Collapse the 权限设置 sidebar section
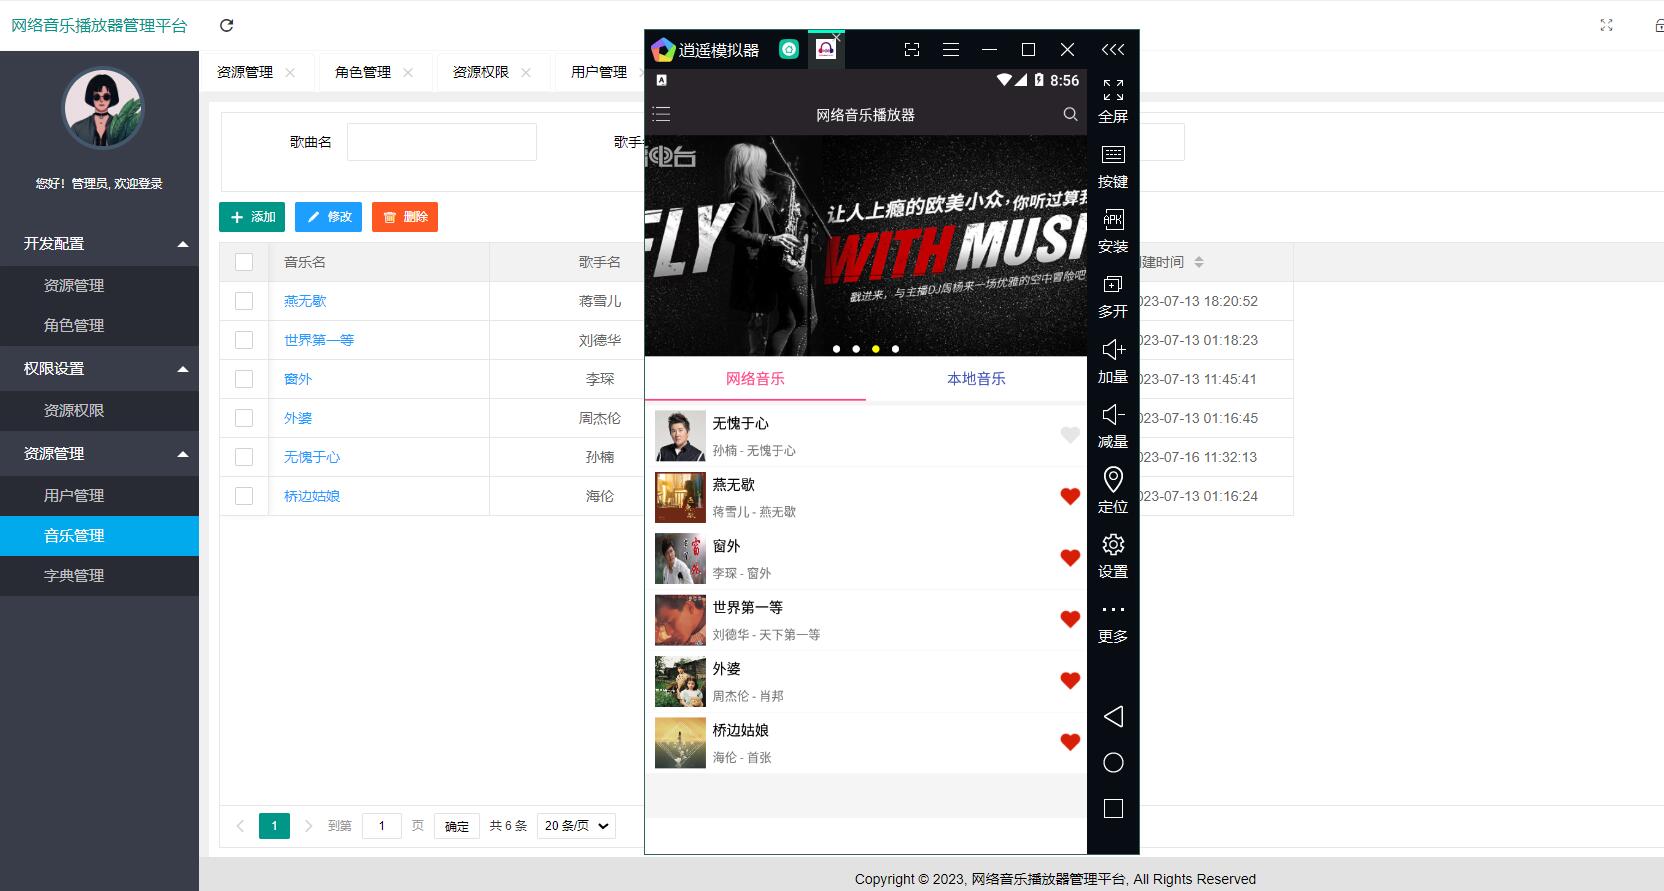 pos(100,369)
